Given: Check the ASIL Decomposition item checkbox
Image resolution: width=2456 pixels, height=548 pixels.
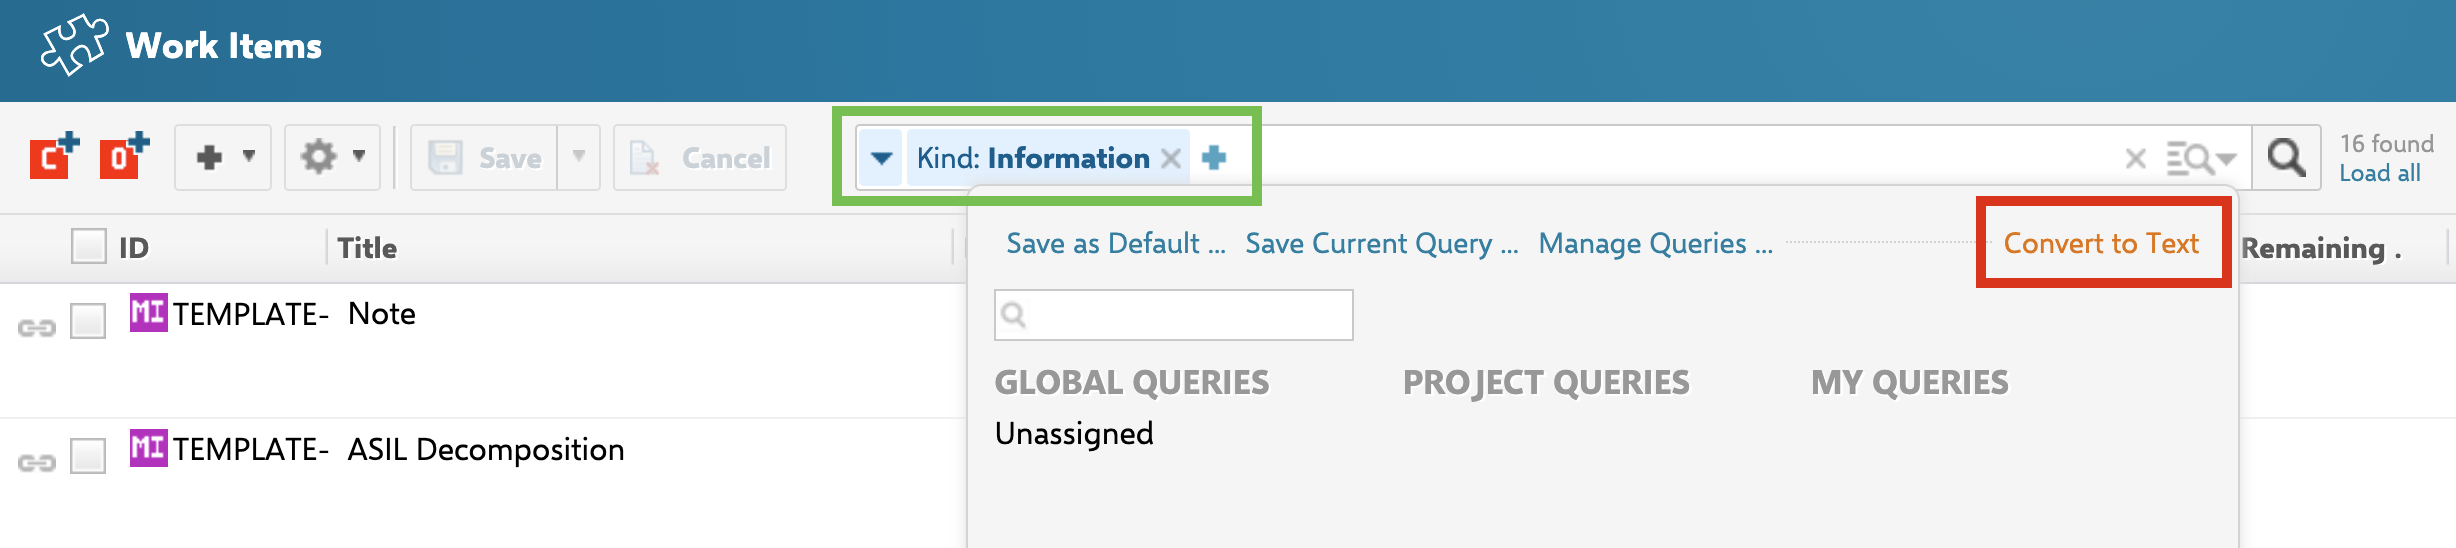Looking at the screenshot, I should coord(88,456).
